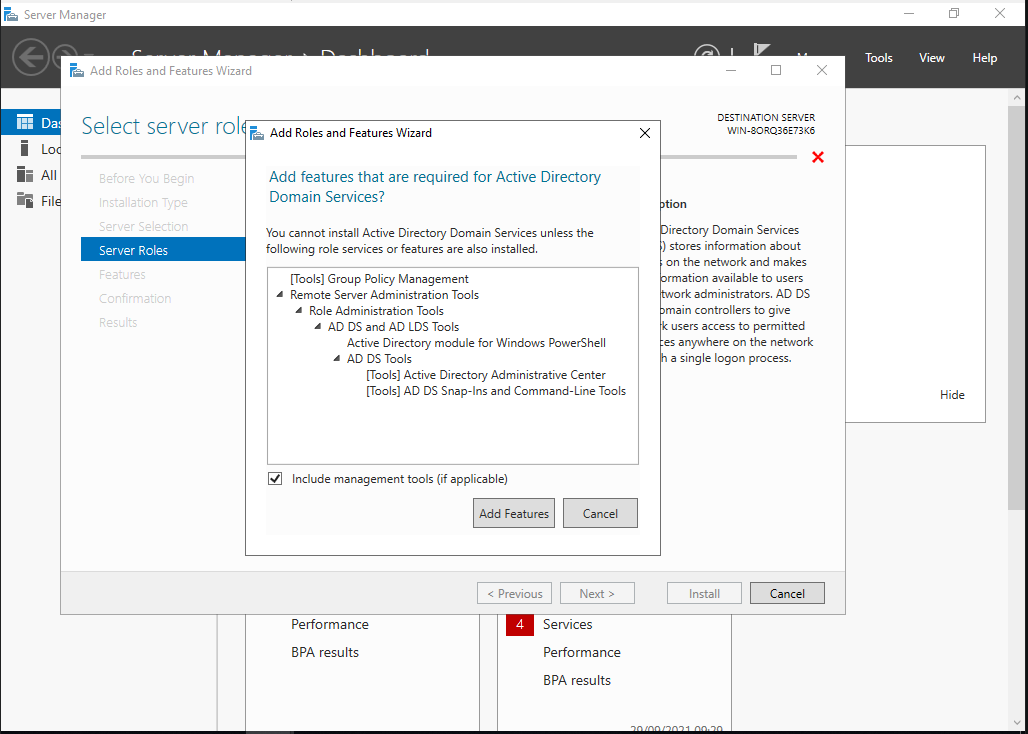1028x734 pixels.
Task: Open the left tile's Performance link
Action: [330, 625]
